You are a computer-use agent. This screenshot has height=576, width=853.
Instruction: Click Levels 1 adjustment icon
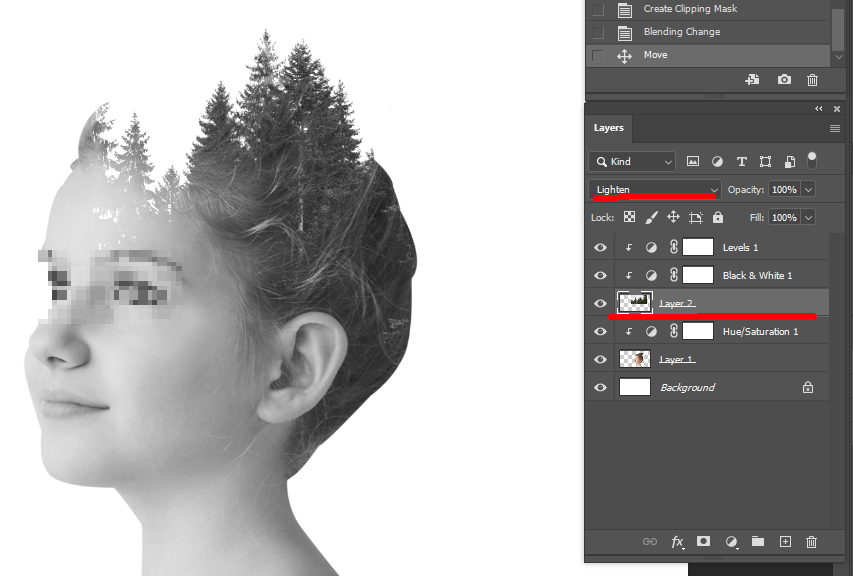[x=651, y=247]
